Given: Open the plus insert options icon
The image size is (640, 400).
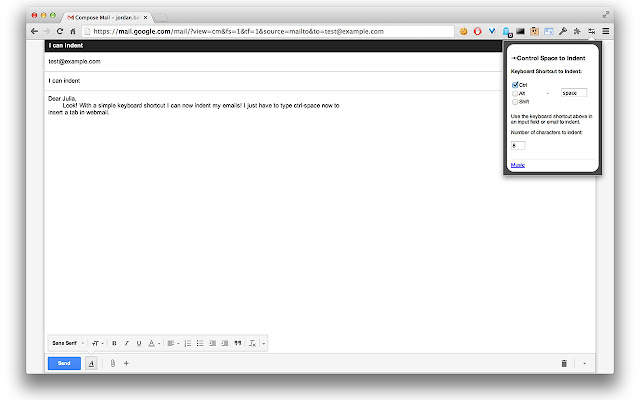Looking at the screenshot, I should 126,363.
